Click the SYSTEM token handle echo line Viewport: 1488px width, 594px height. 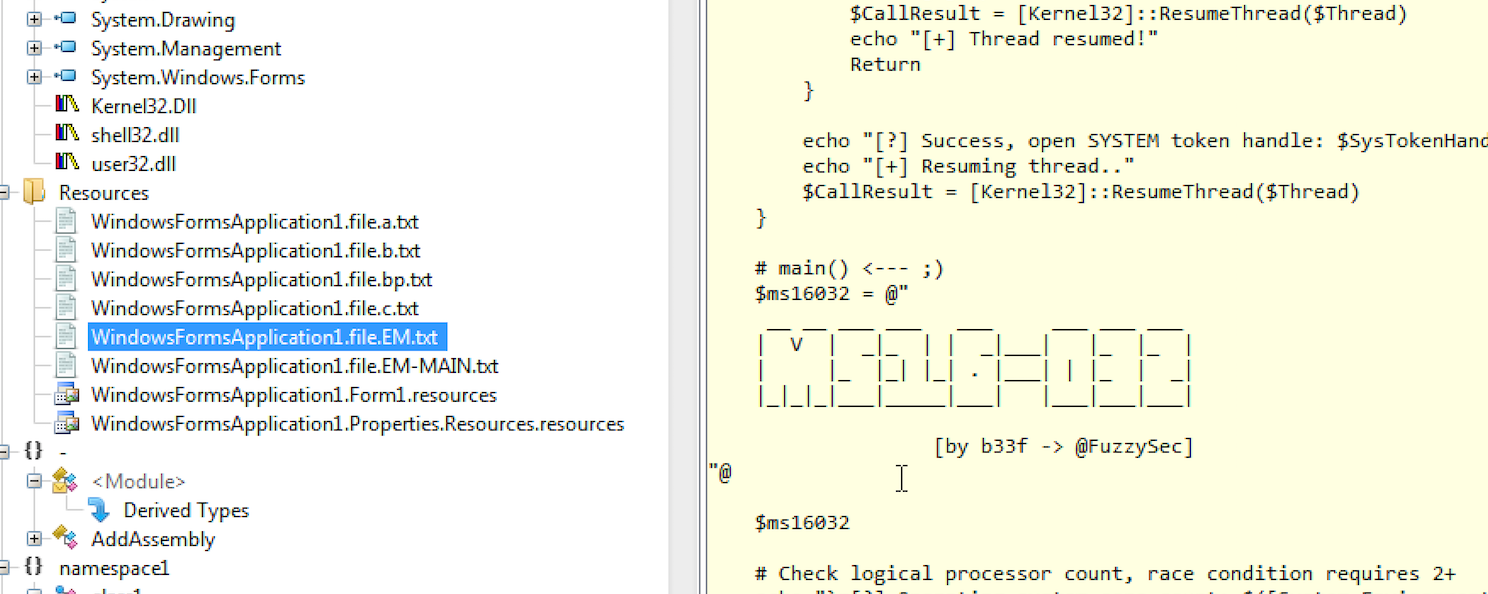tap(1145, 141)
